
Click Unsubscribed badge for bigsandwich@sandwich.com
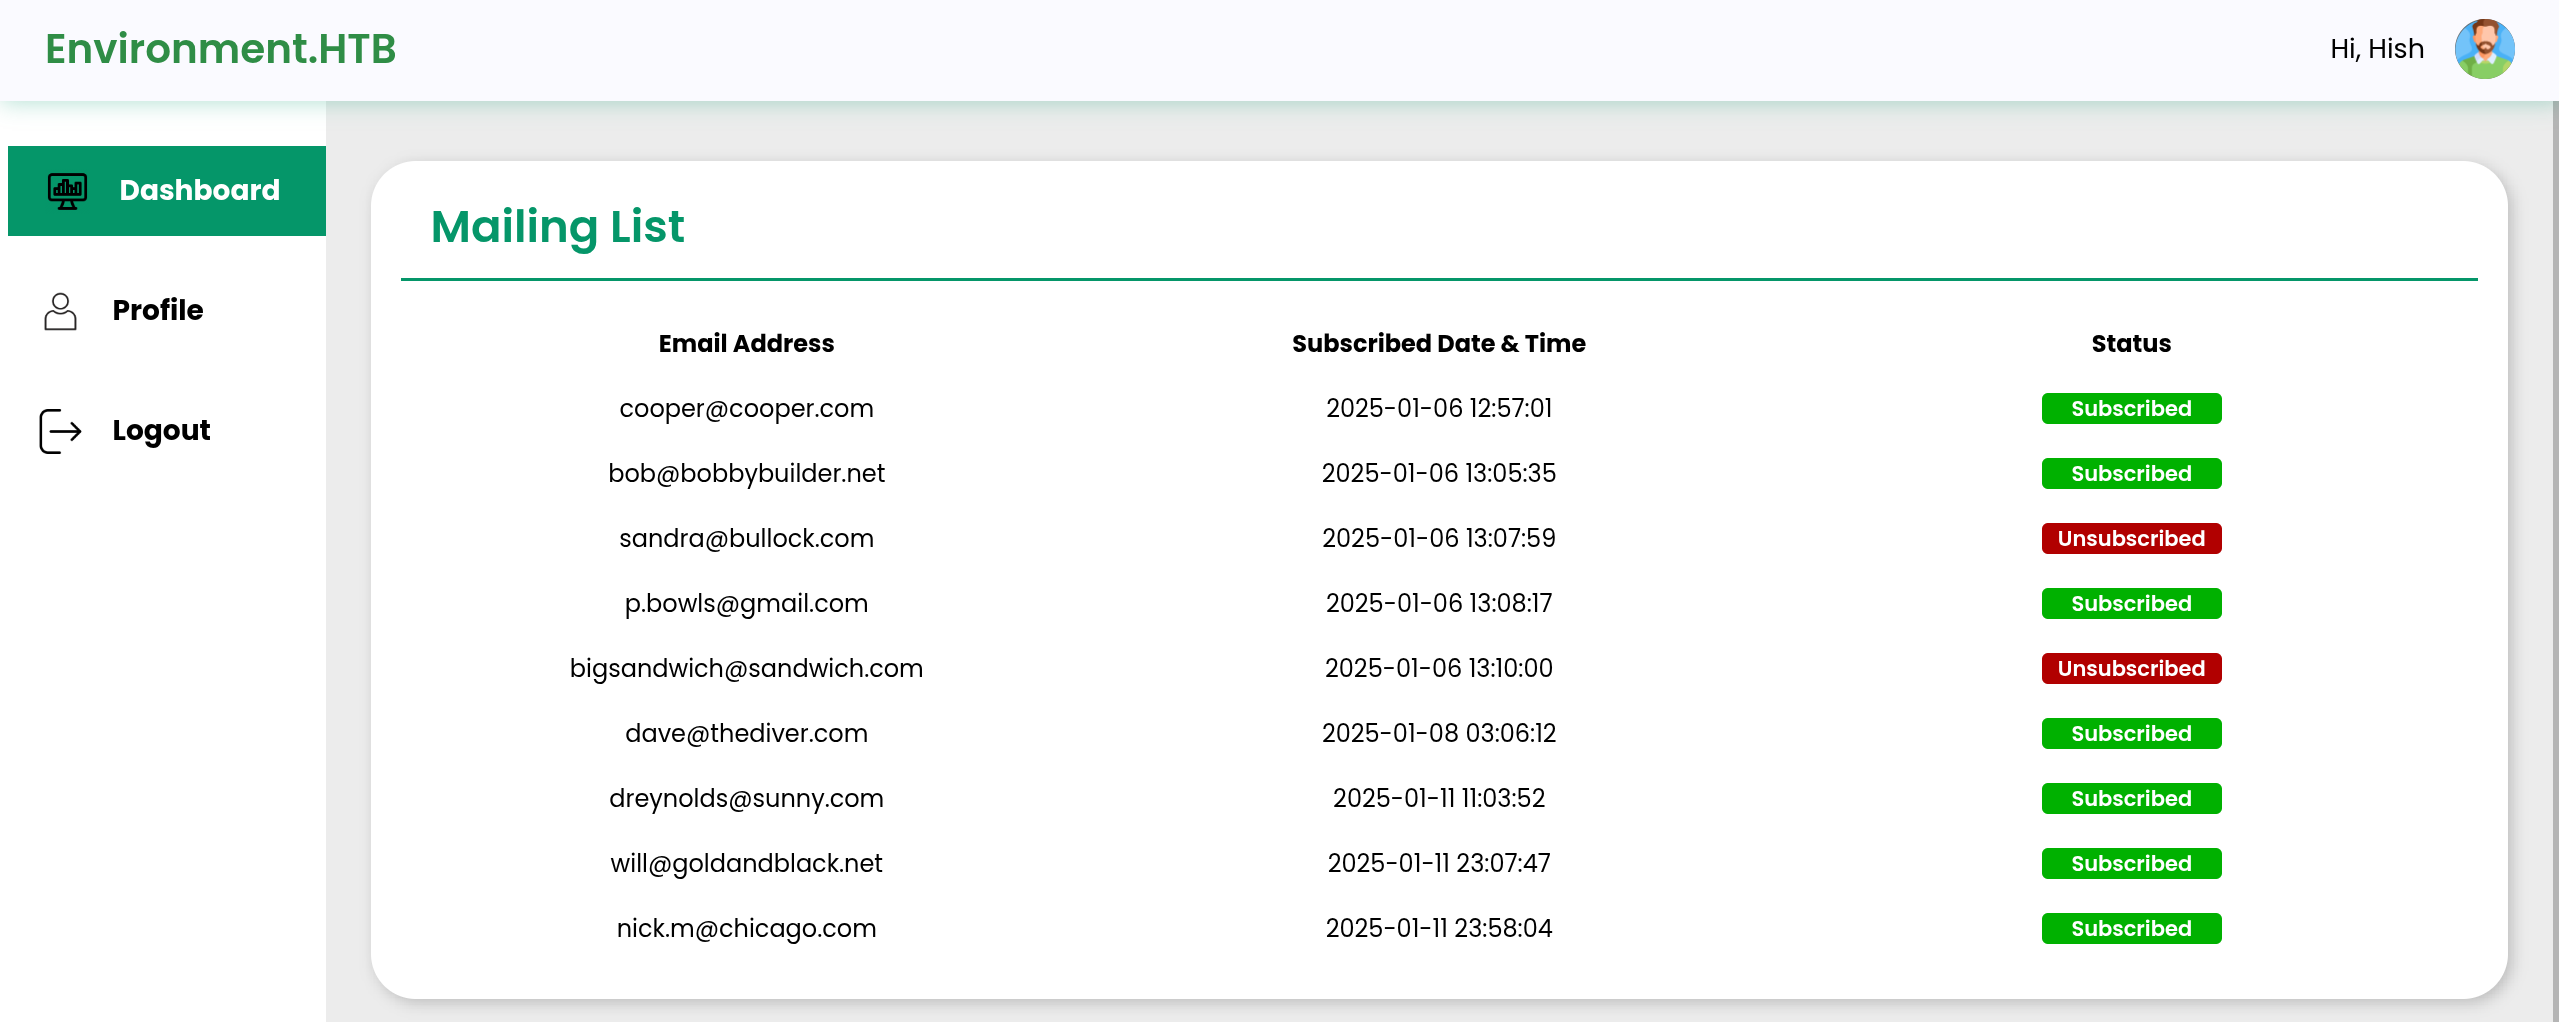(2130, 669)
